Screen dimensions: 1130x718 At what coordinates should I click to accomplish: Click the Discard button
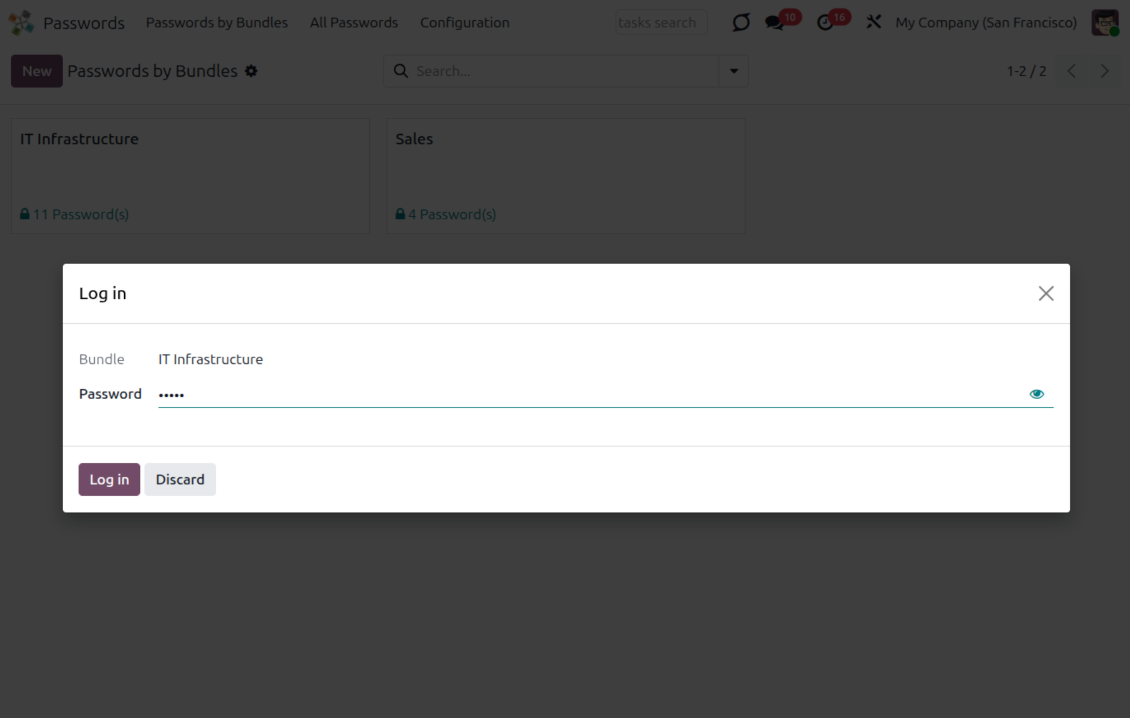[180, 479]
